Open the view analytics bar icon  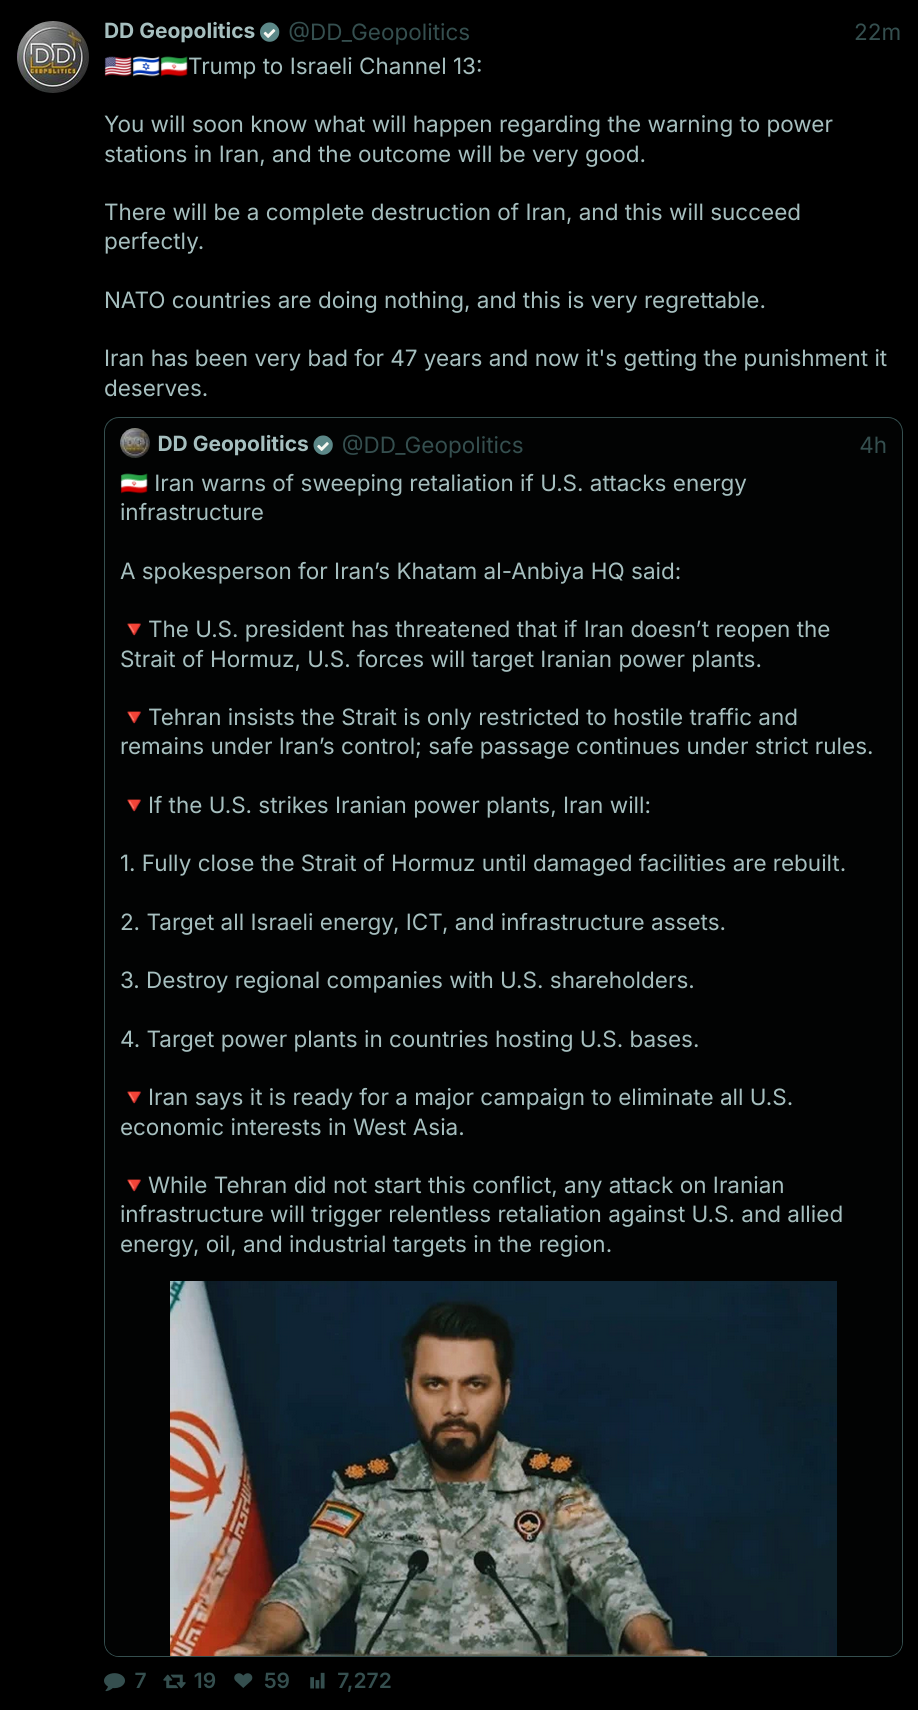[318, 1681]
